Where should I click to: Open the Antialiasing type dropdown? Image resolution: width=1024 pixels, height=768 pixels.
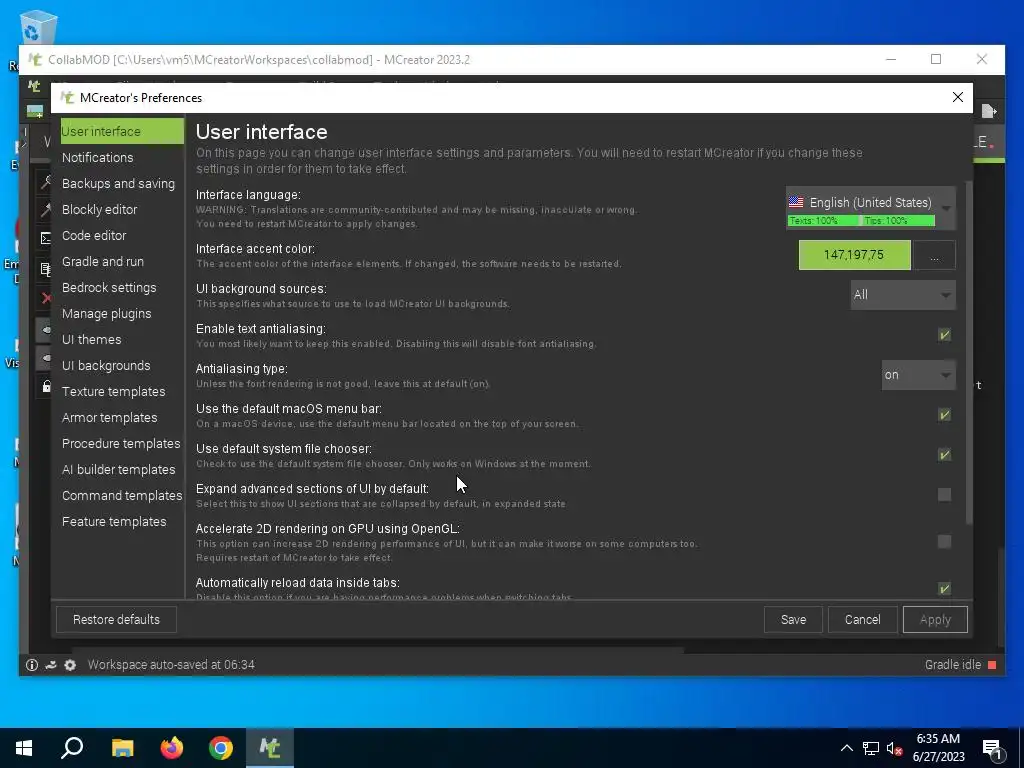tap(918, 375)
